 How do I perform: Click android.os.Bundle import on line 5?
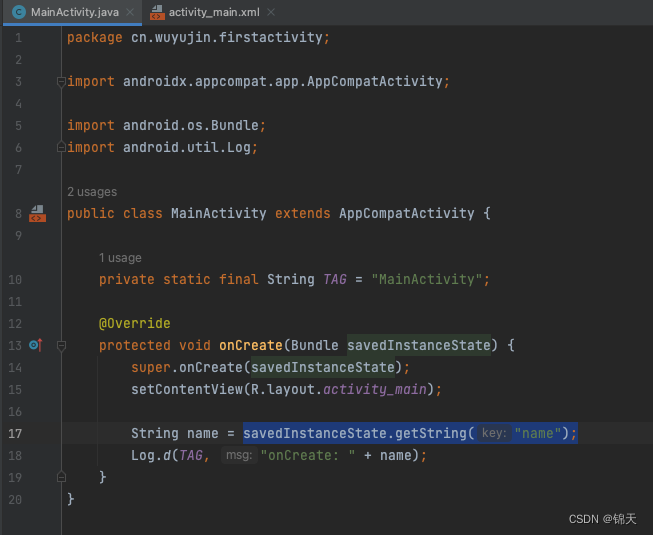click(x=191, y=125)
